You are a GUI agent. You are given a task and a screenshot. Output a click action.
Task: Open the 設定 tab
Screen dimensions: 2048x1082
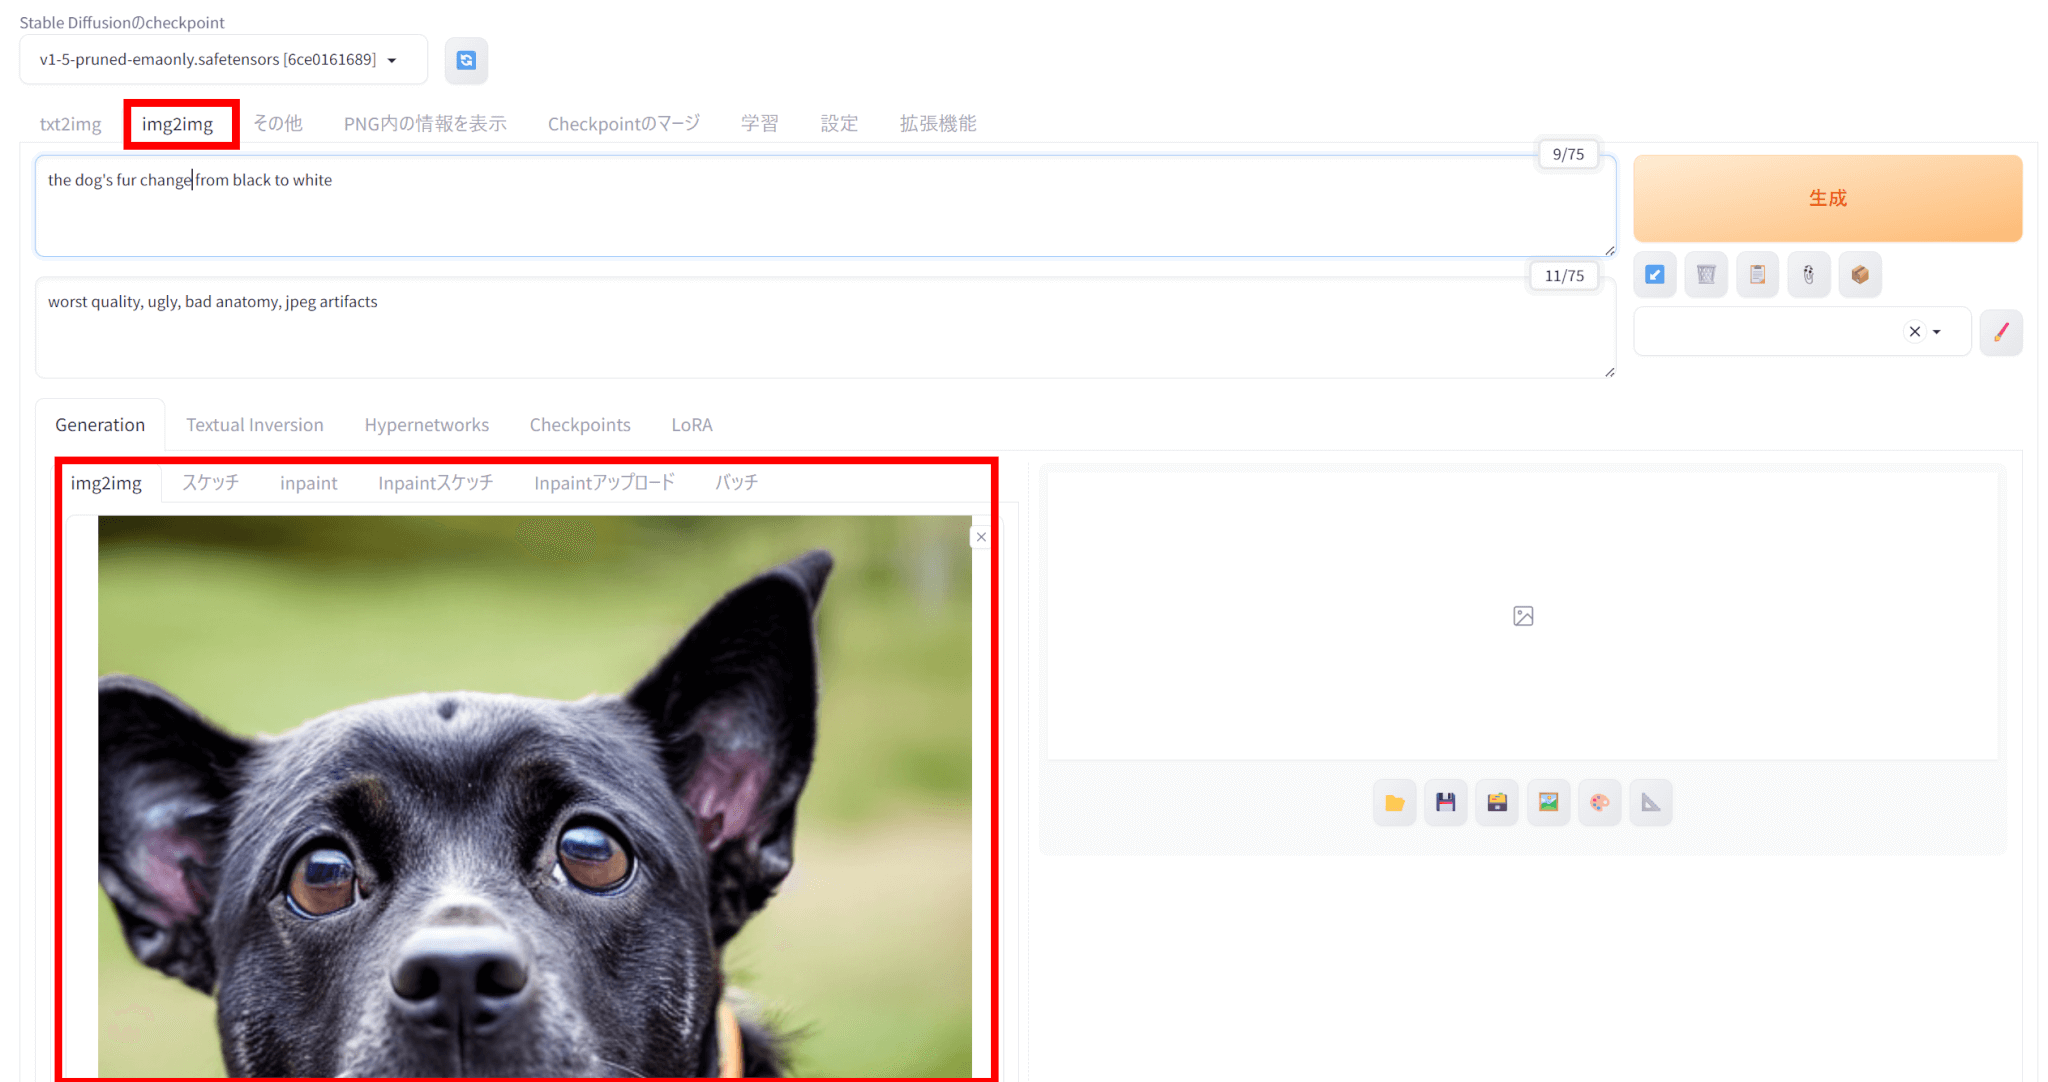[x=839, y=124]
